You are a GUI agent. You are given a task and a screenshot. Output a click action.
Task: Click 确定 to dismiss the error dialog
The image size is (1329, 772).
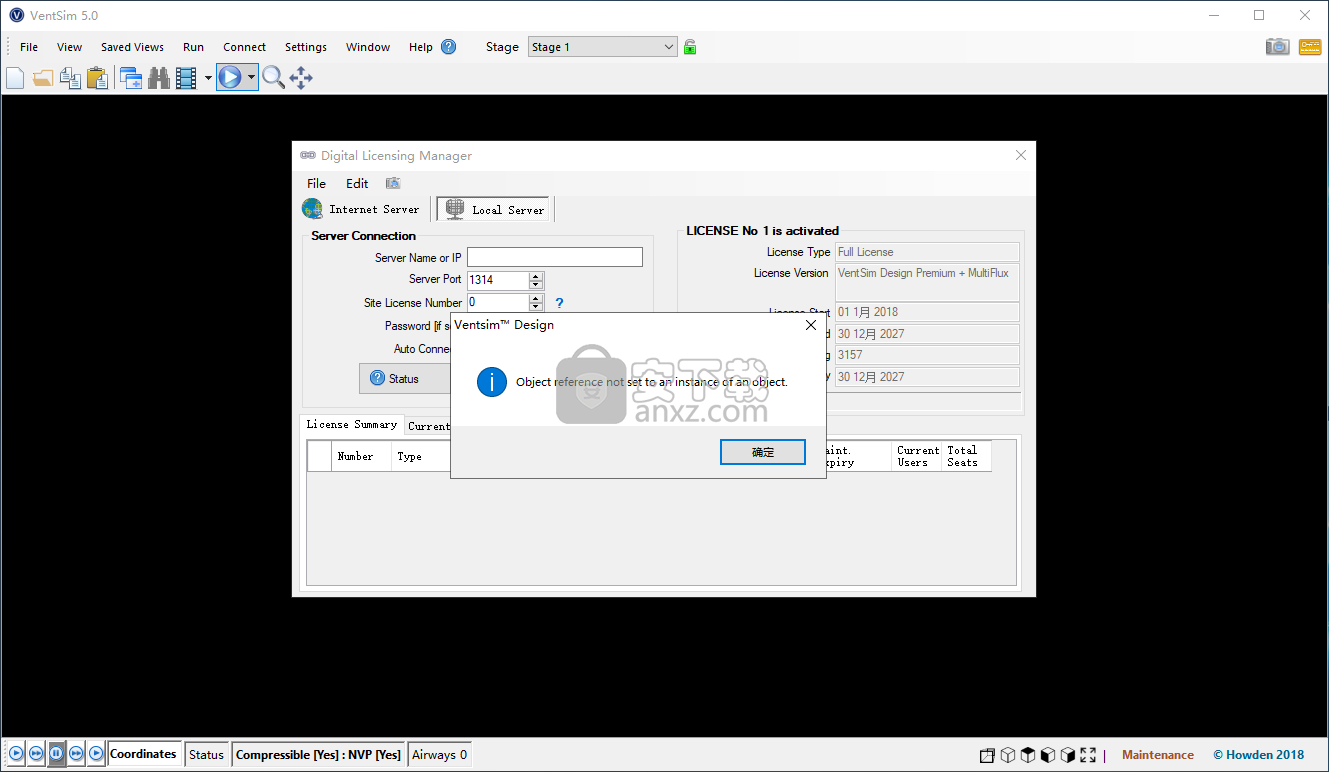763,452
